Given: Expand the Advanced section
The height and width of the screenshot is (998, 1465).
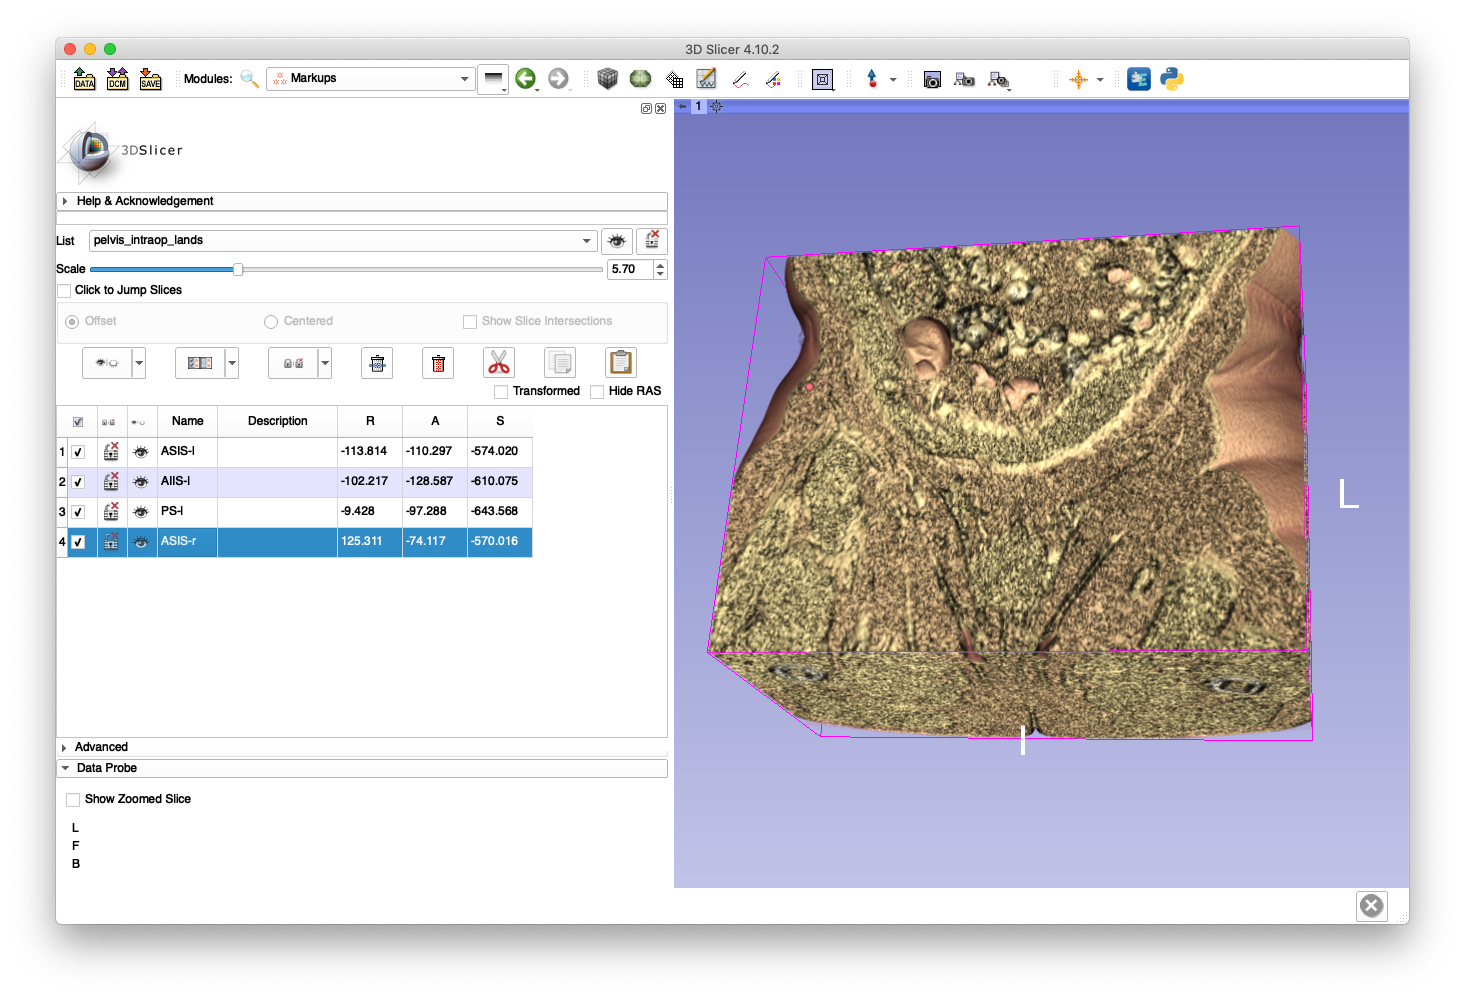Looking at the screenshot, I should tap(100, 747).
